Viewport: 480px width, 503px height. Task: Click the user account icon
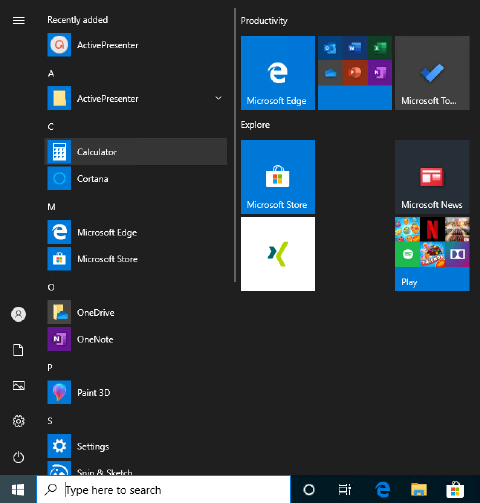pos(19,314)
